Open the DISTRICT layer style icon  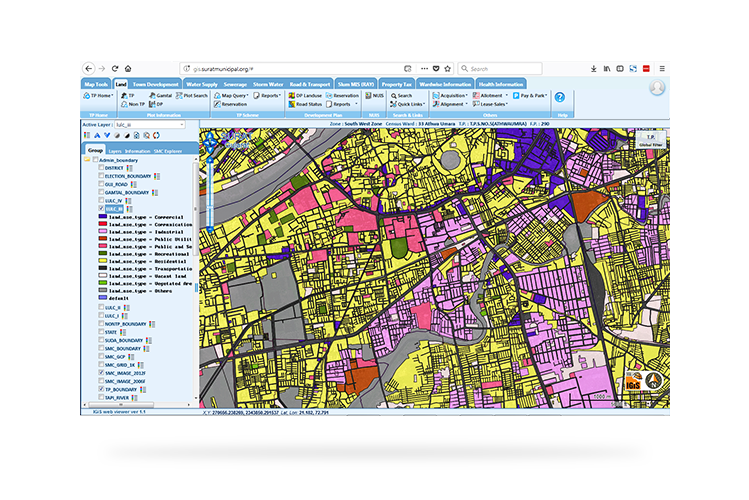coord(129,168)
